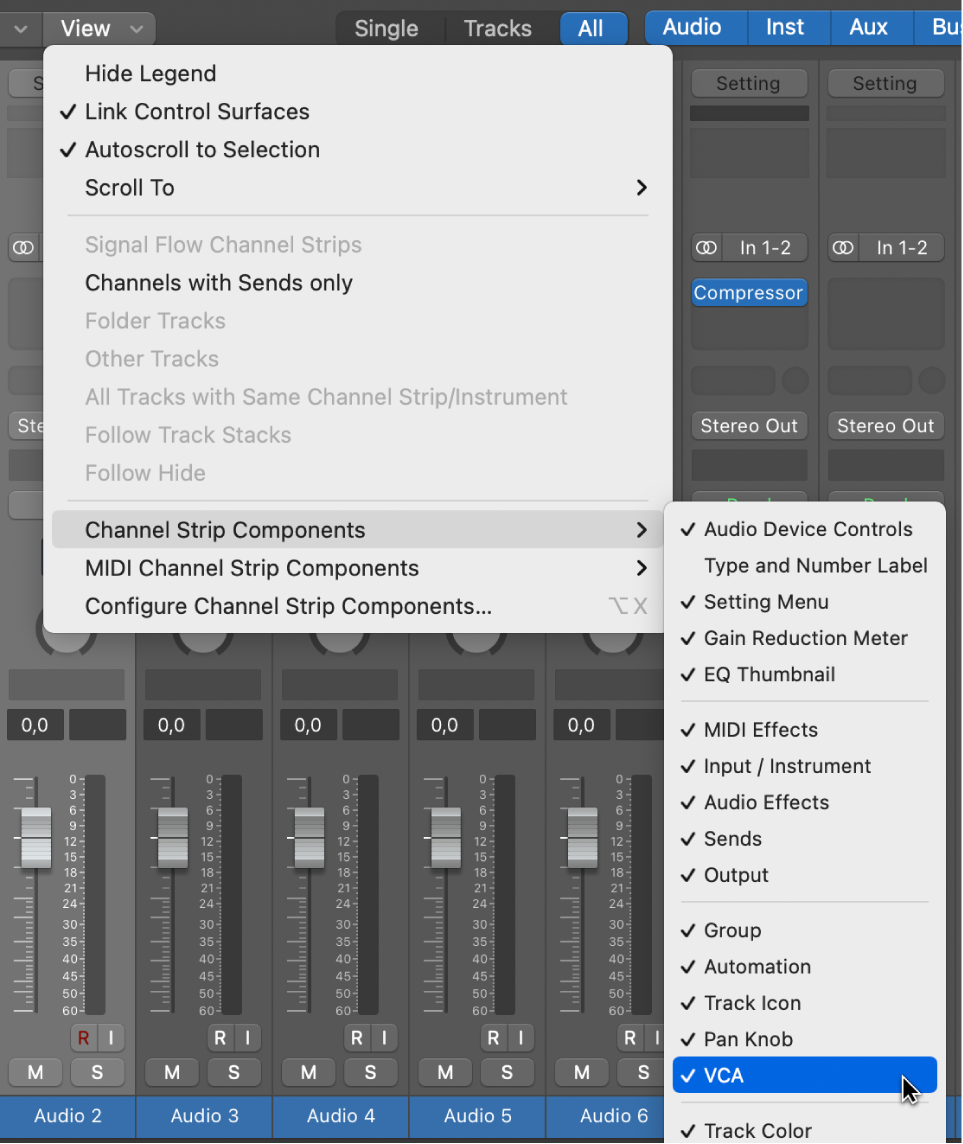
Task: Toggle input monitoring on Audio 2
Action: coord(111,1038)
